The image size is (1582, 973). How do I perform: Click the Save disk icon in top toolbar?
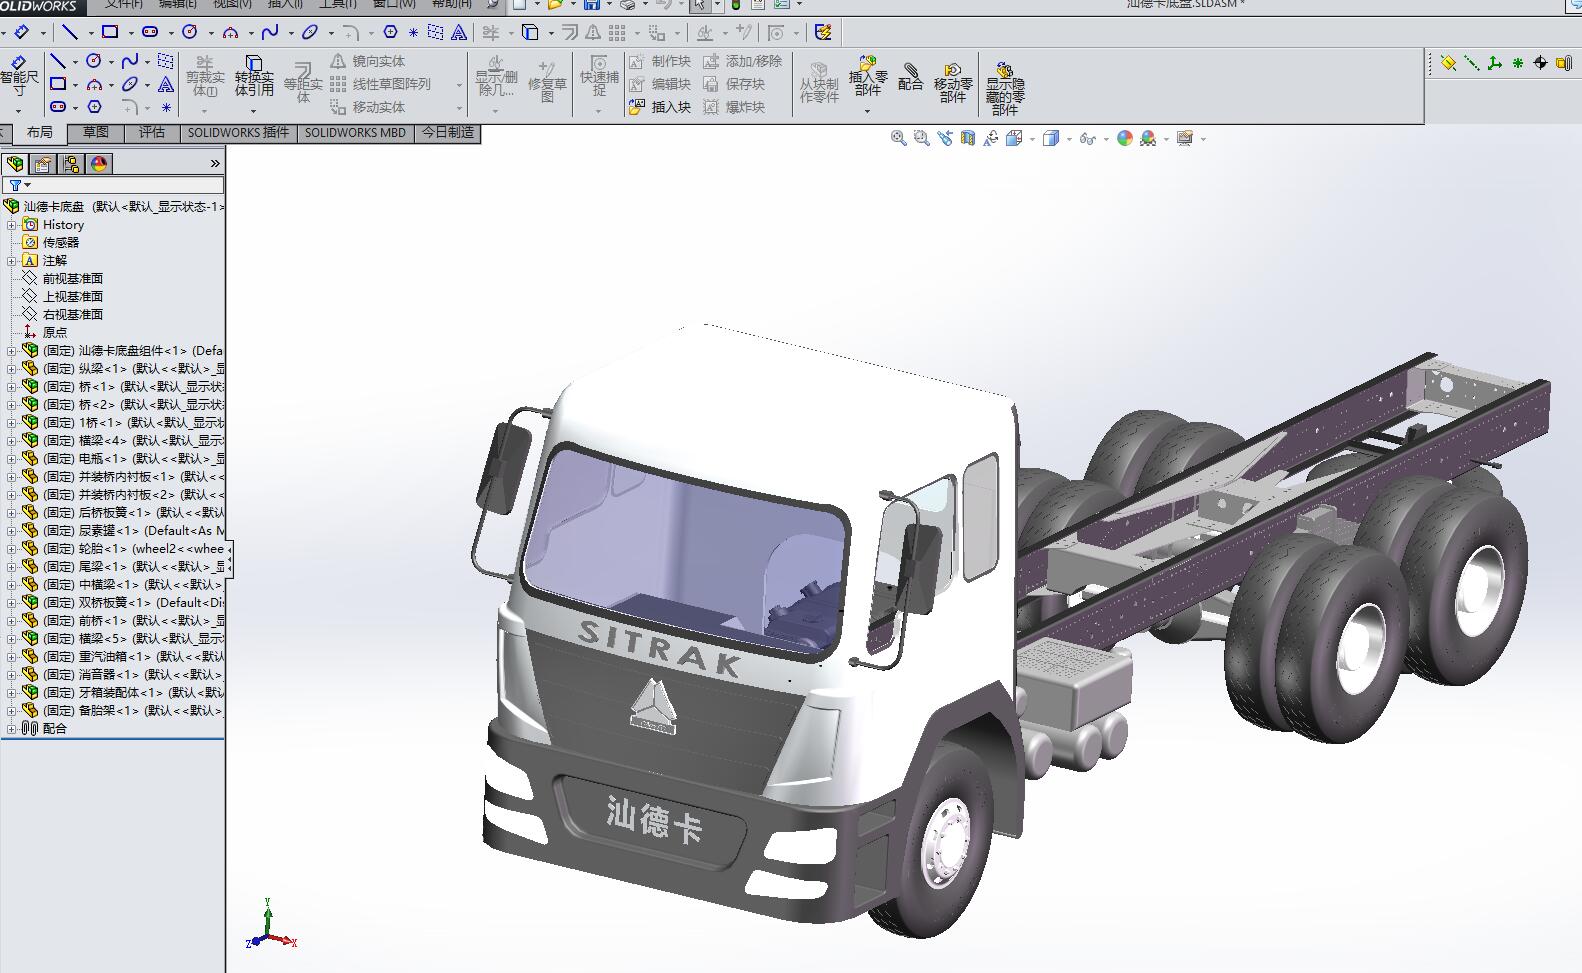tap(592, 5)
